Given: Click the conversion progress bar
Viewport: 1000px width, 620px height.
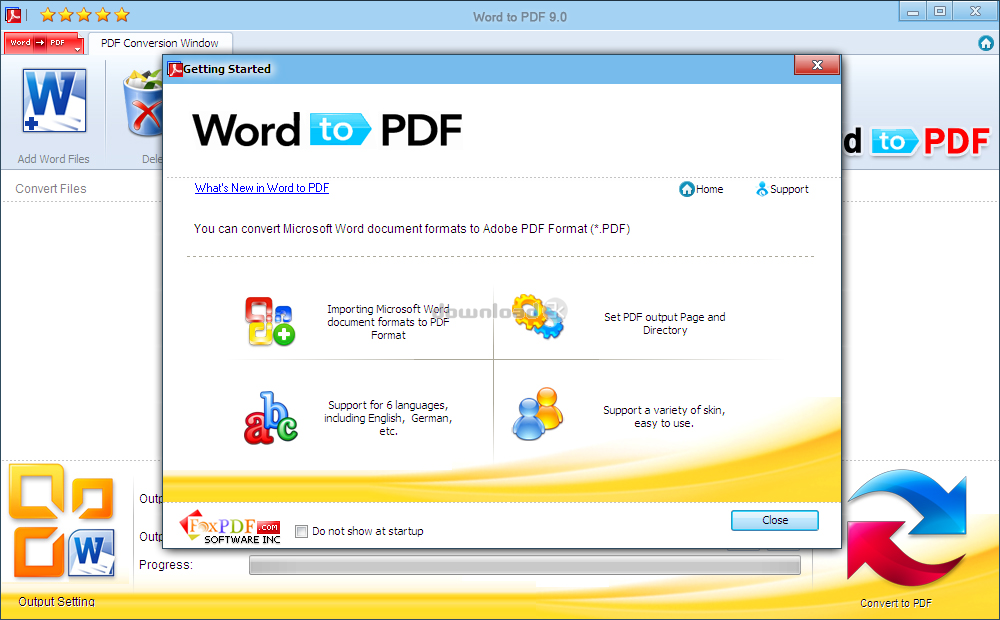Looking at the screenshot, I should [525, 565].
